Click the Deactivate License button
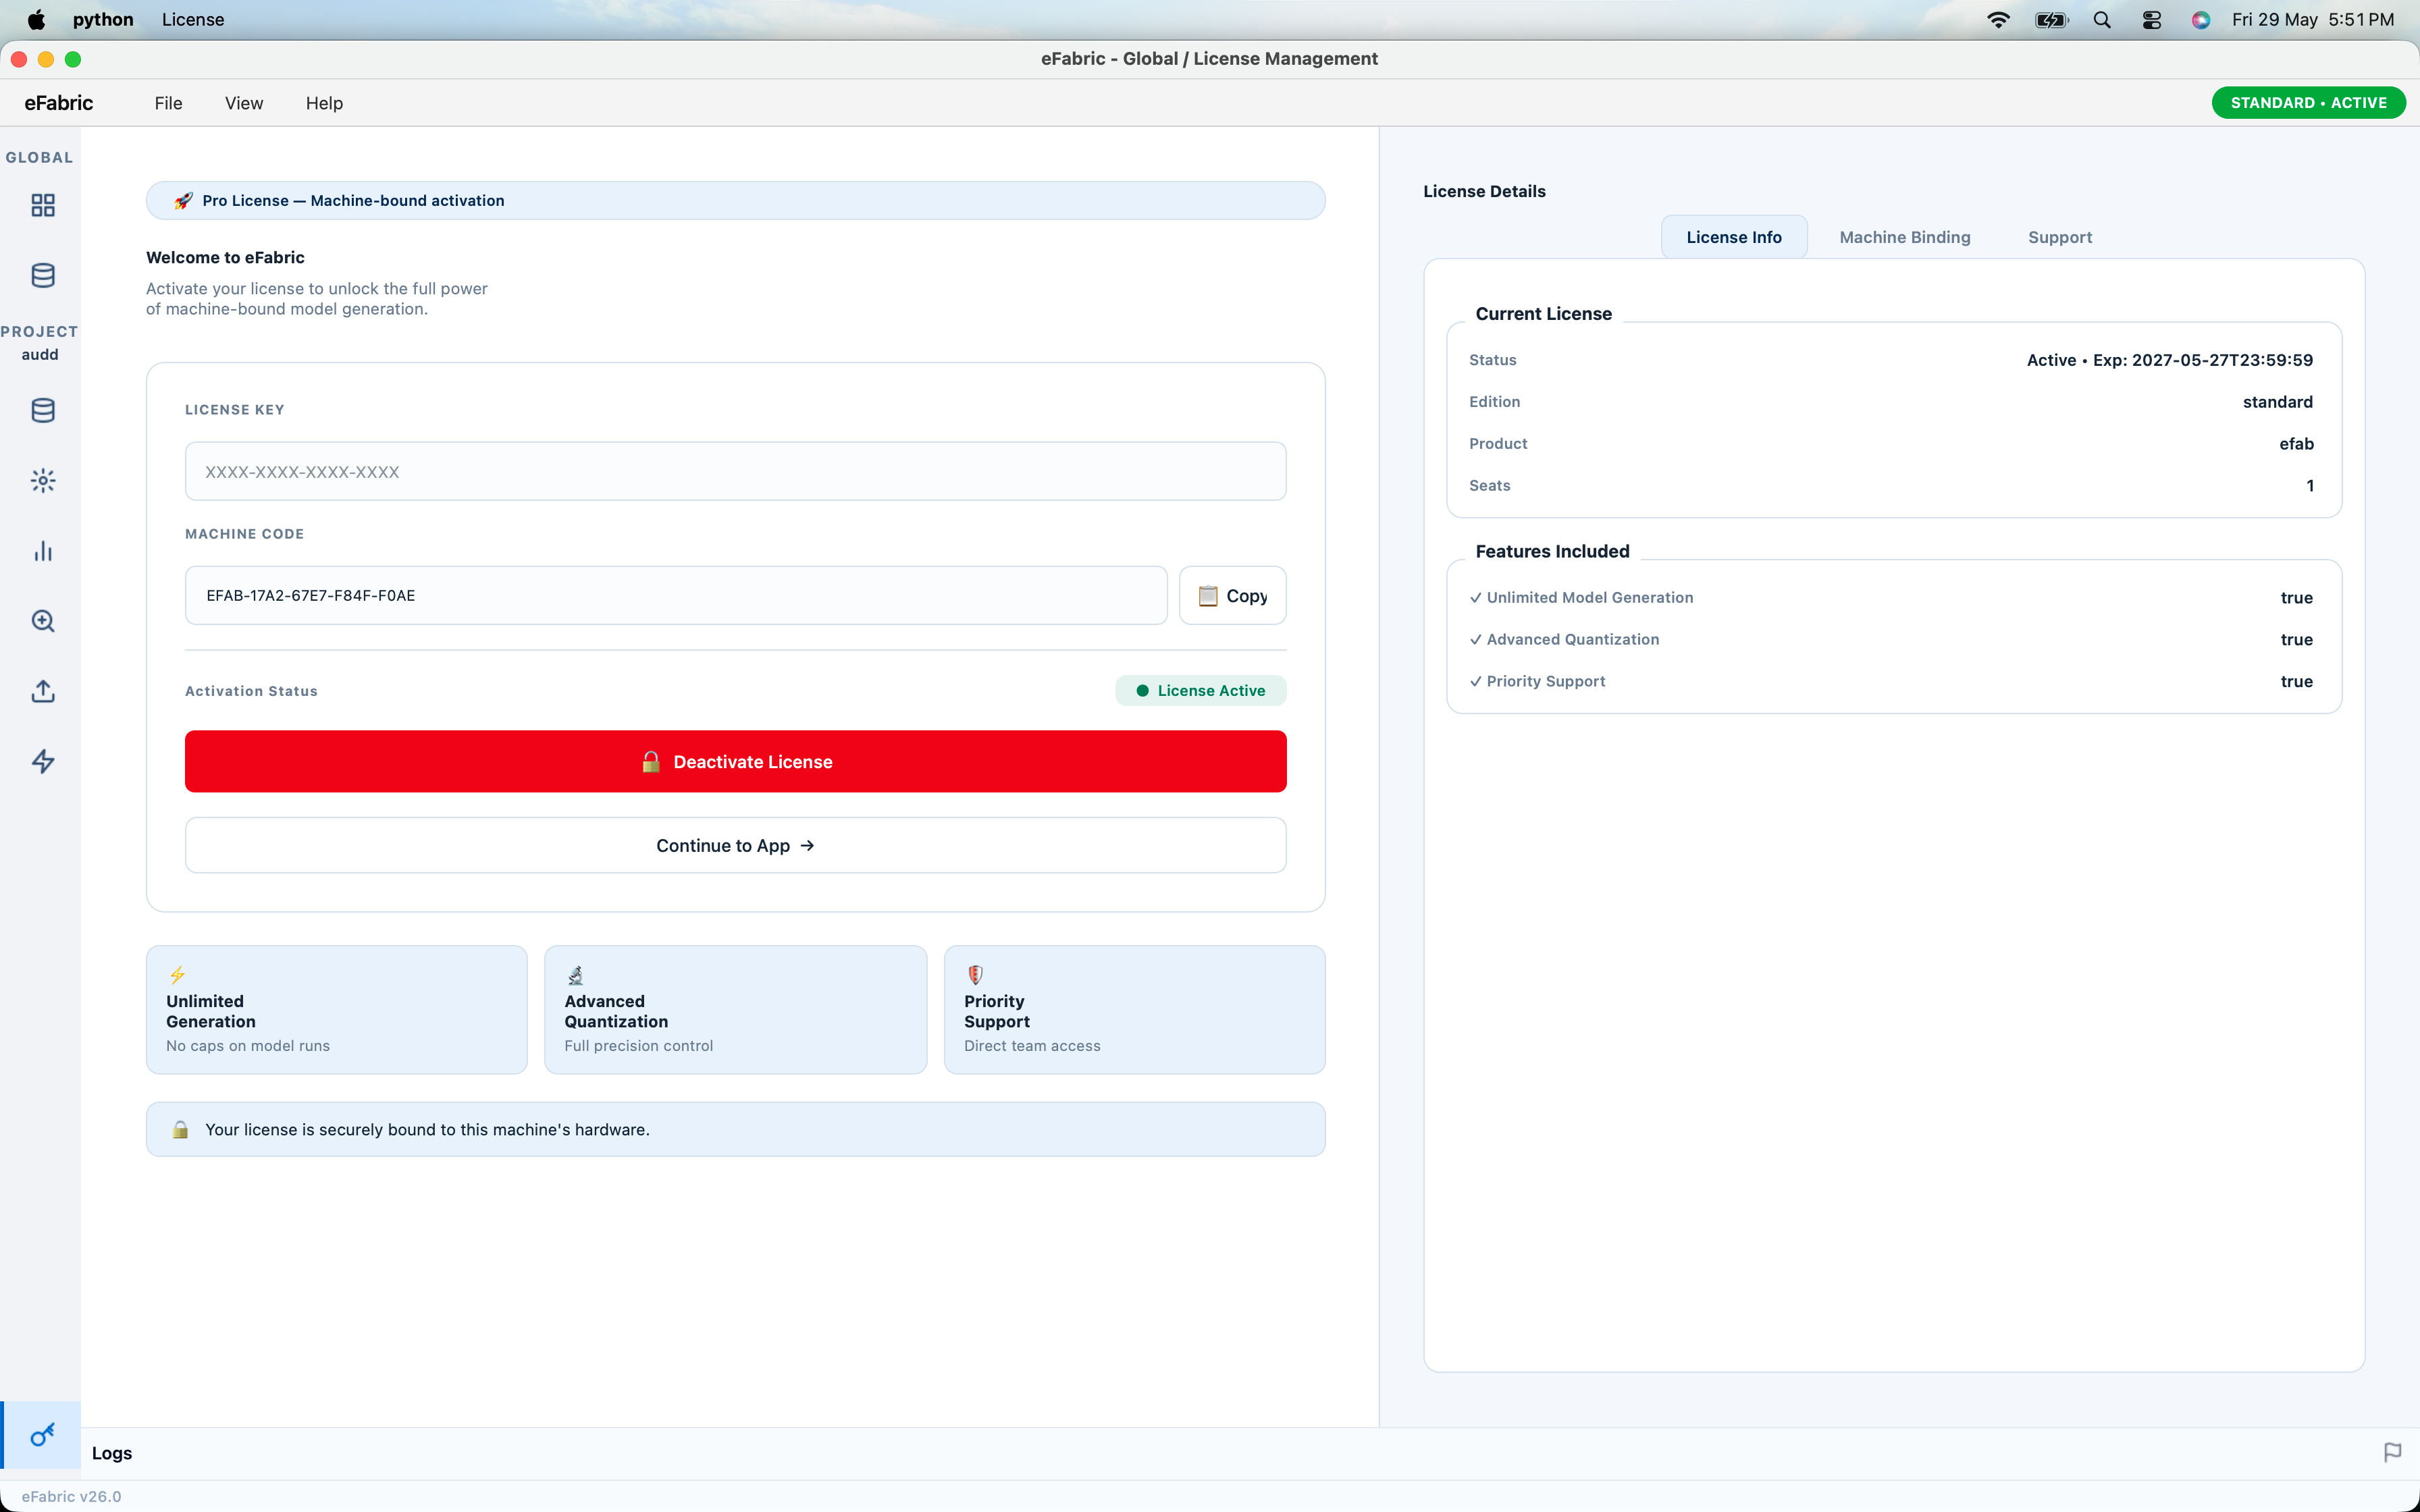Viewport: 2420px width, 1512px height. tap(735, 761)
